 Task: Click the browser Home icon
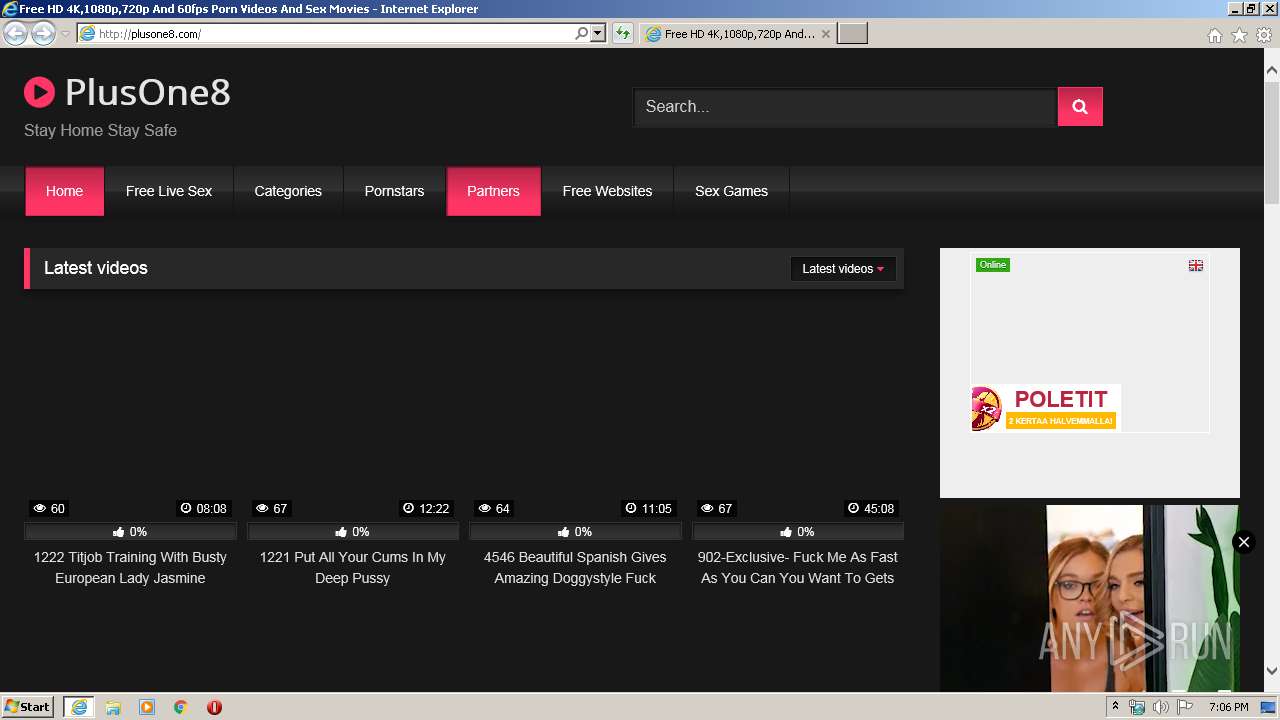click(x=1214, y=35)
